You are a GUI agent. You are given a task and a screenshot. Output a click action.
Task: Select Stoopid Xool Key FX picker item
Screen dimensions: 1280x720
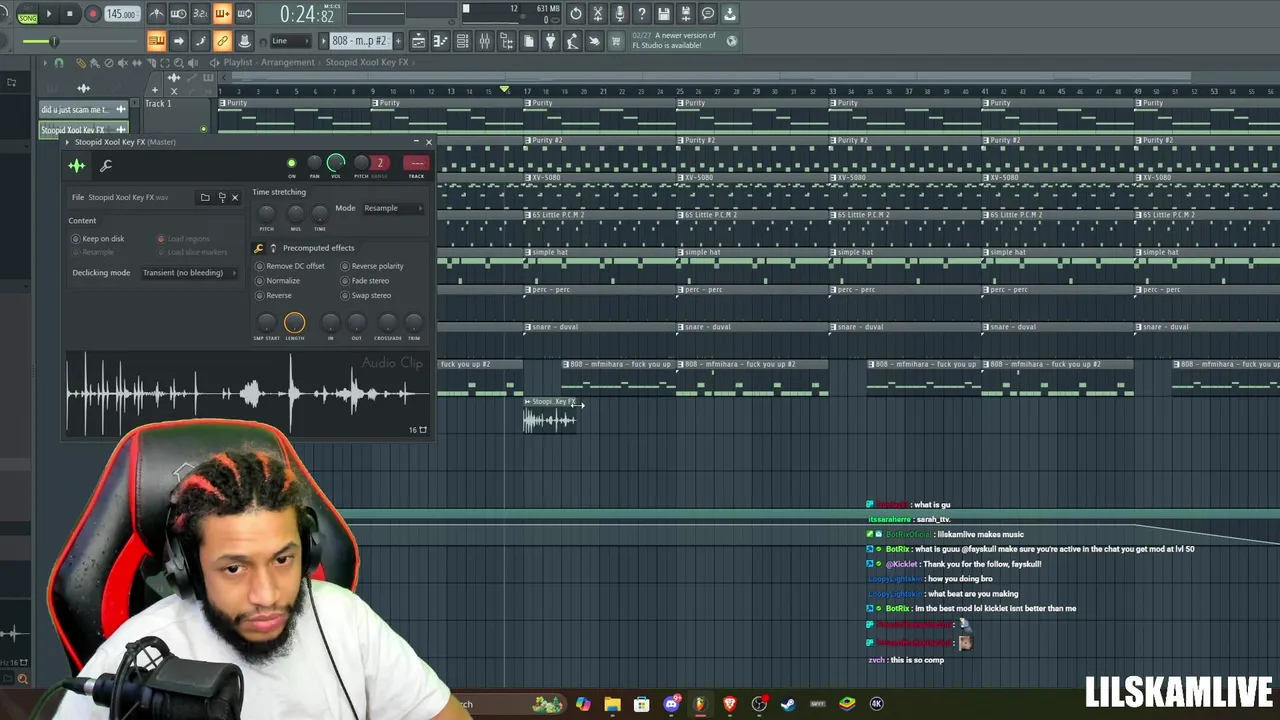pos(83,130)
